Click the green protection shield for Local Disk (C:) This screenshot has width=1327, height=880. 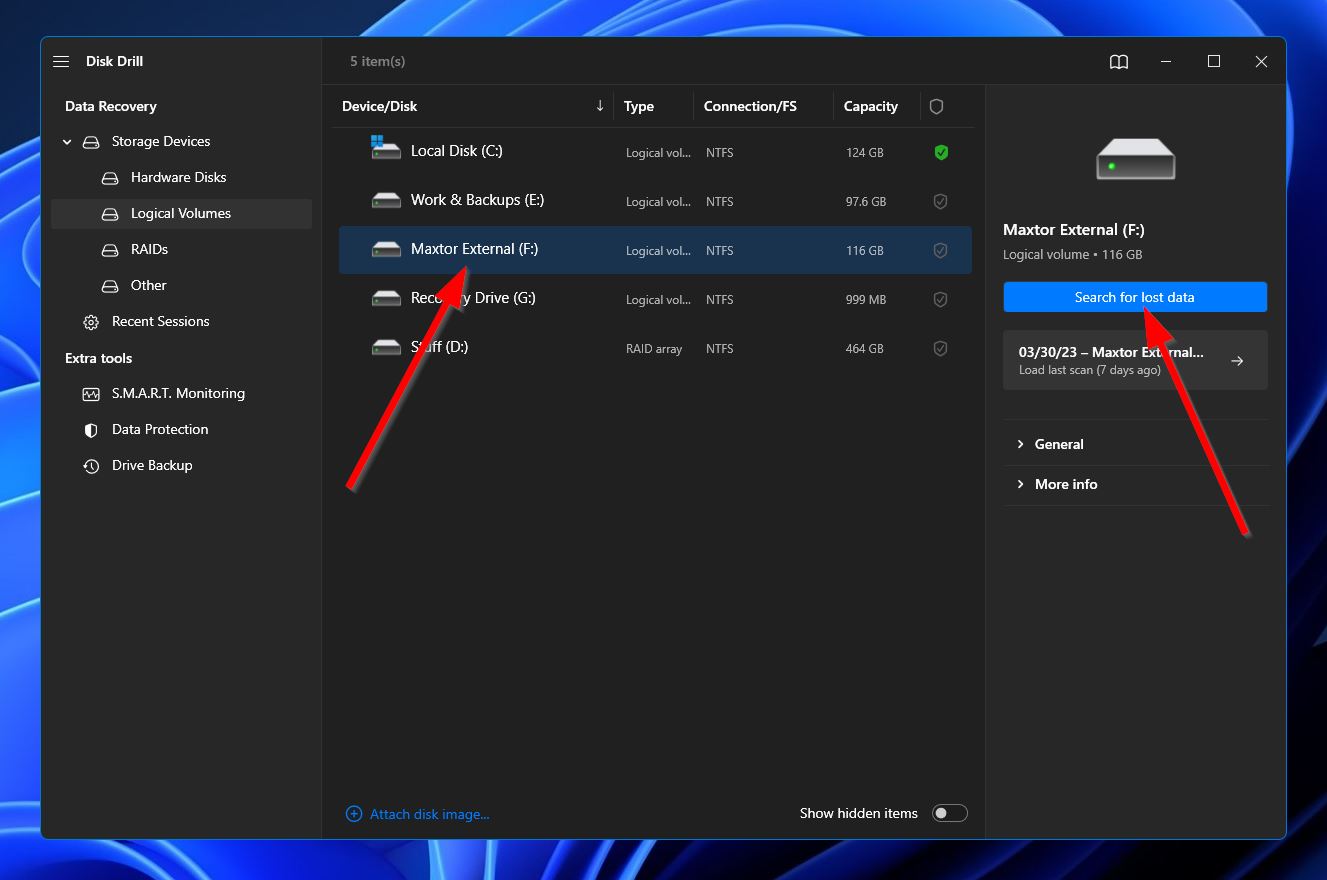click(940, 153)
